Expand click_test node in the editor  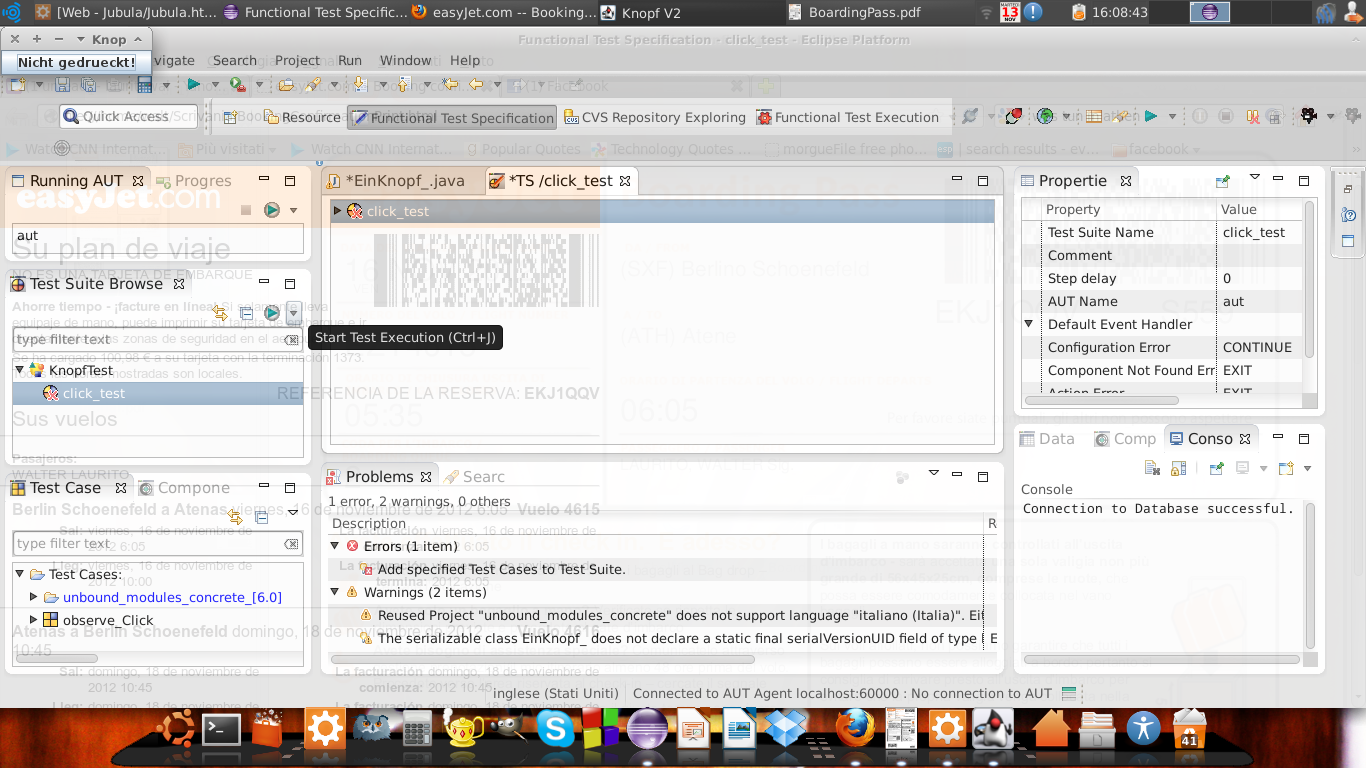point(338,211)
